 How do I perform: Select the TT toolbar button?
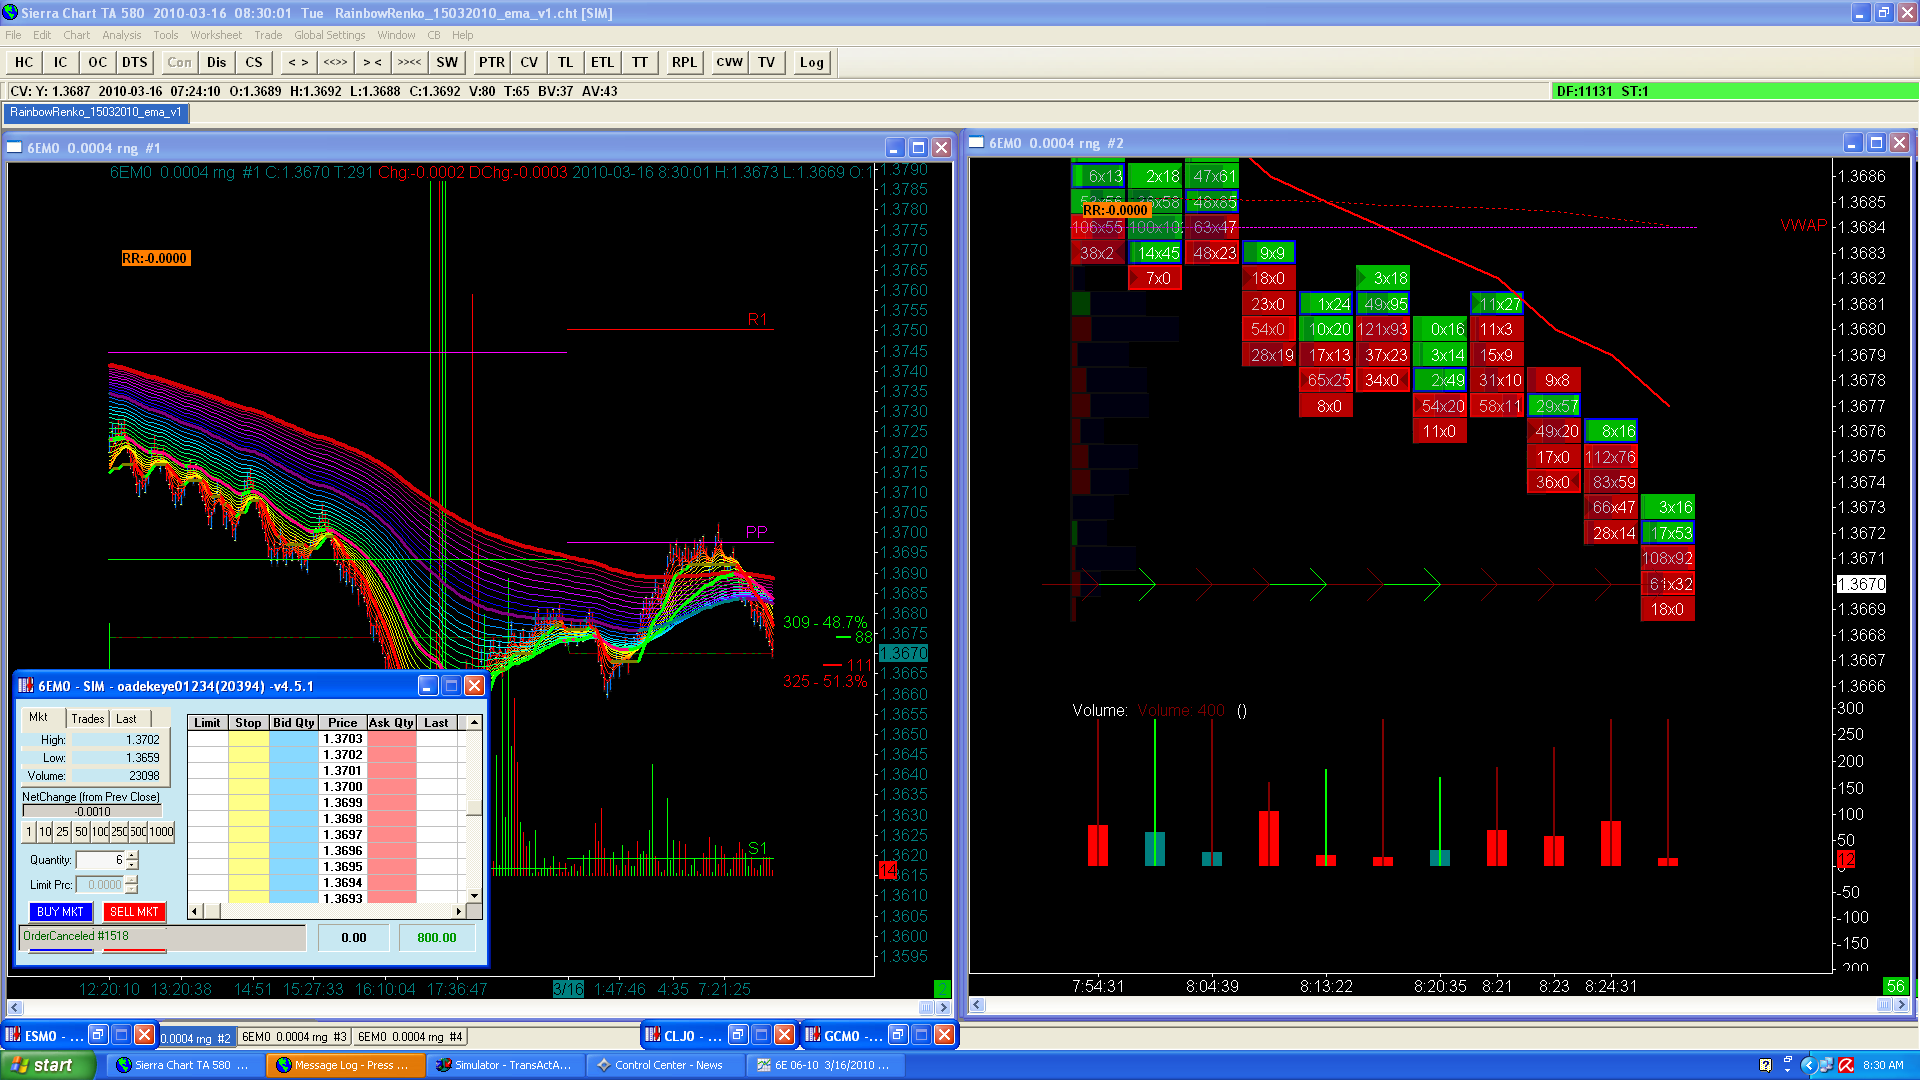tap(639, 62)
